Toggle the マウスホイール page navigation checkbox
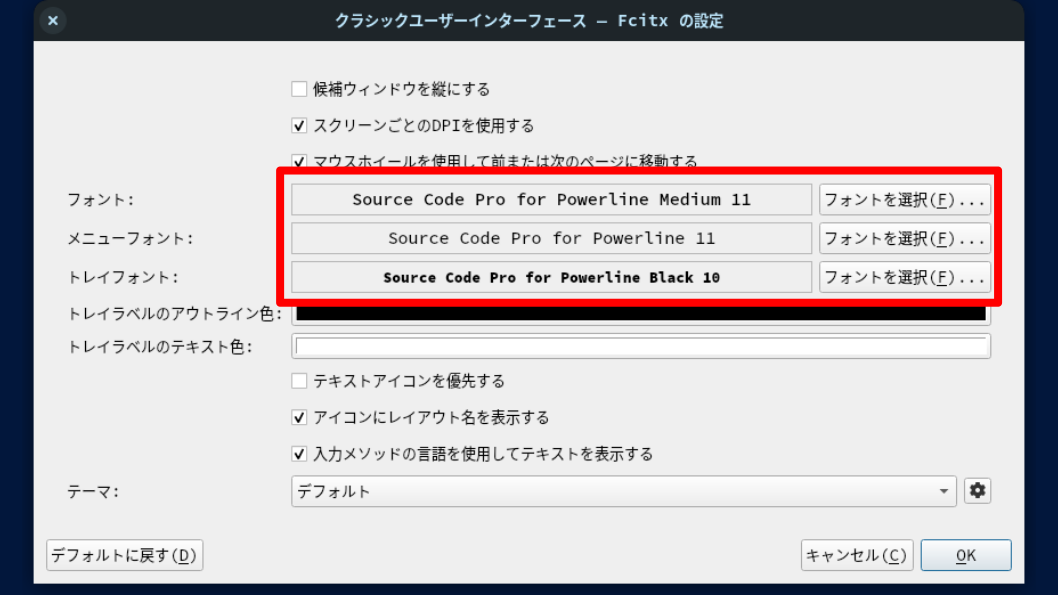The image size is (1058, 595). [299, 160]
